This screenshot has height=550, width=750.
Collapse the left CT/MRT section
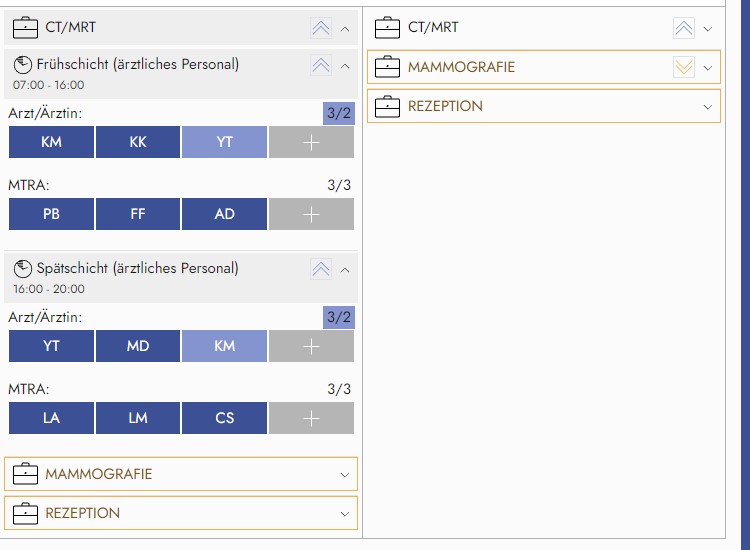point(345,28)
